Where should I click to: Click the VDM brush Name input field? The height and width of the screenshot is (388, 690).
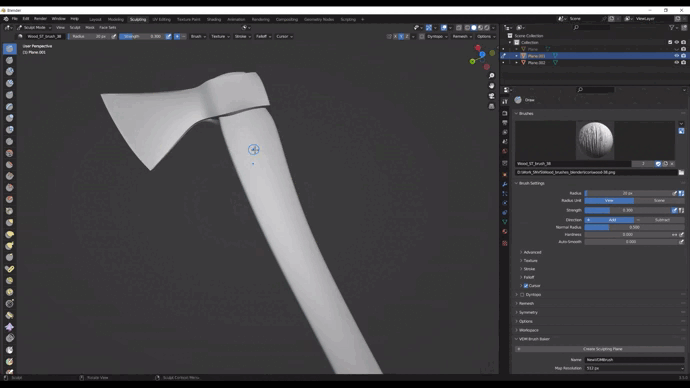click(635, 360)
